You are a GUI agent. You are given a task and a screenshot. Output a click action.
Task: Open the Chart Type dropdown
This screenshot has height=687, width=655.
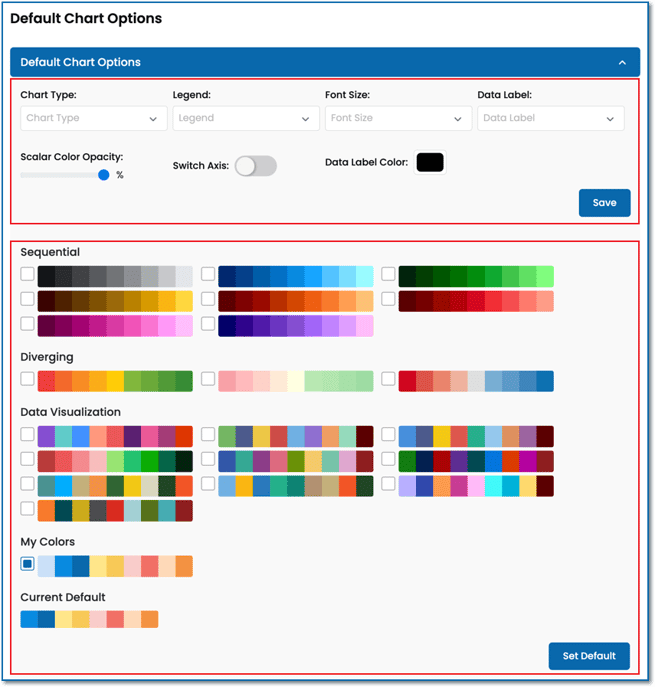point(94,118)
